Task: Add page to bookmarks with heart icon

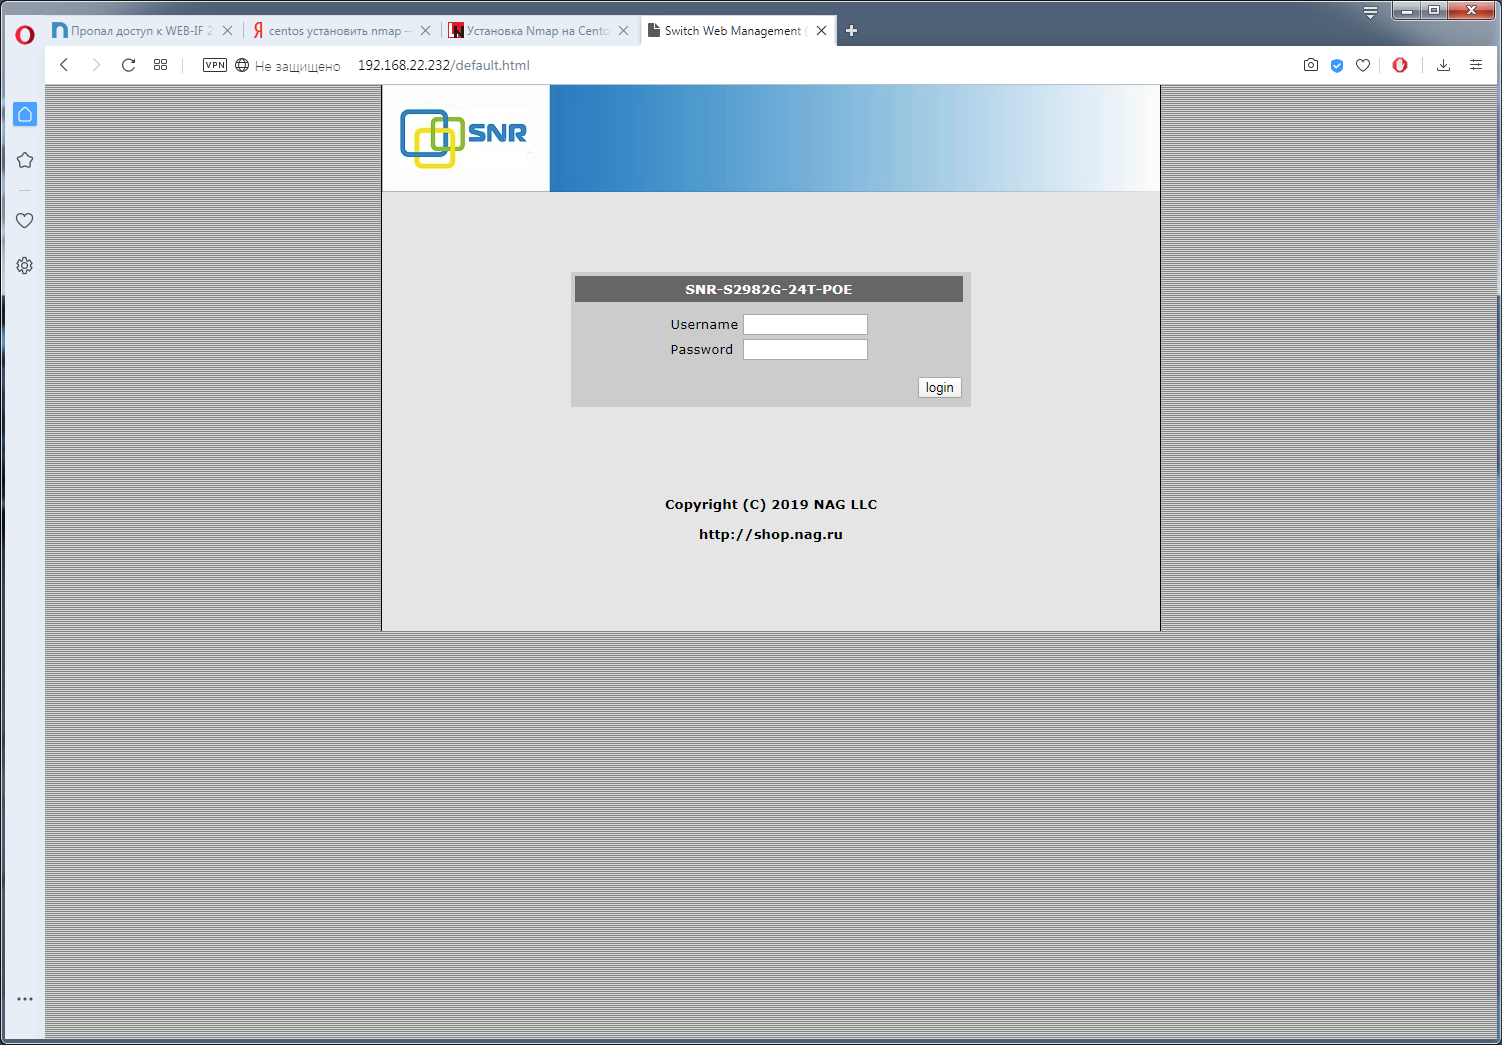Action: 1363,65
